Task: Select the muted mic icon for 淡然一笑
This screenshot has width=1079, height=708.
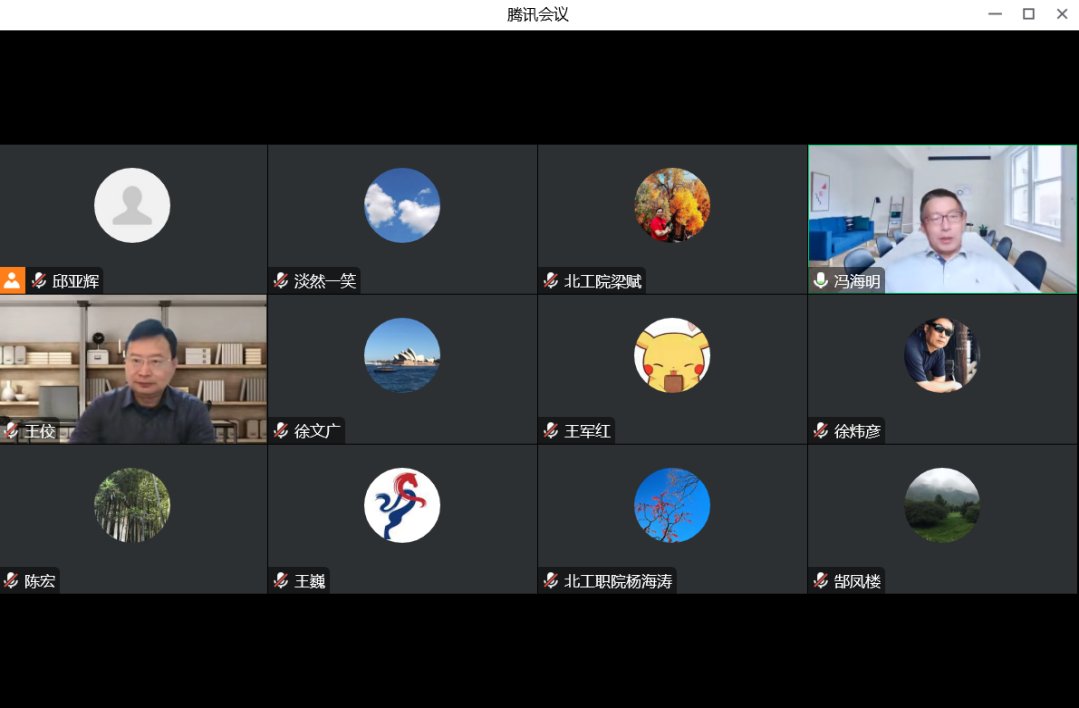Action: pos(281,281)
